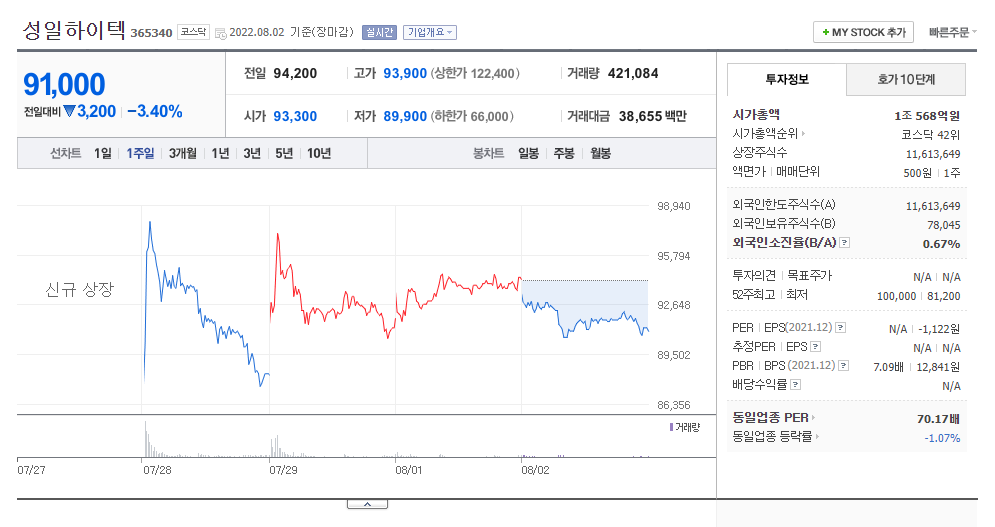Open help icon next to 배당수익률

point(795,385)
